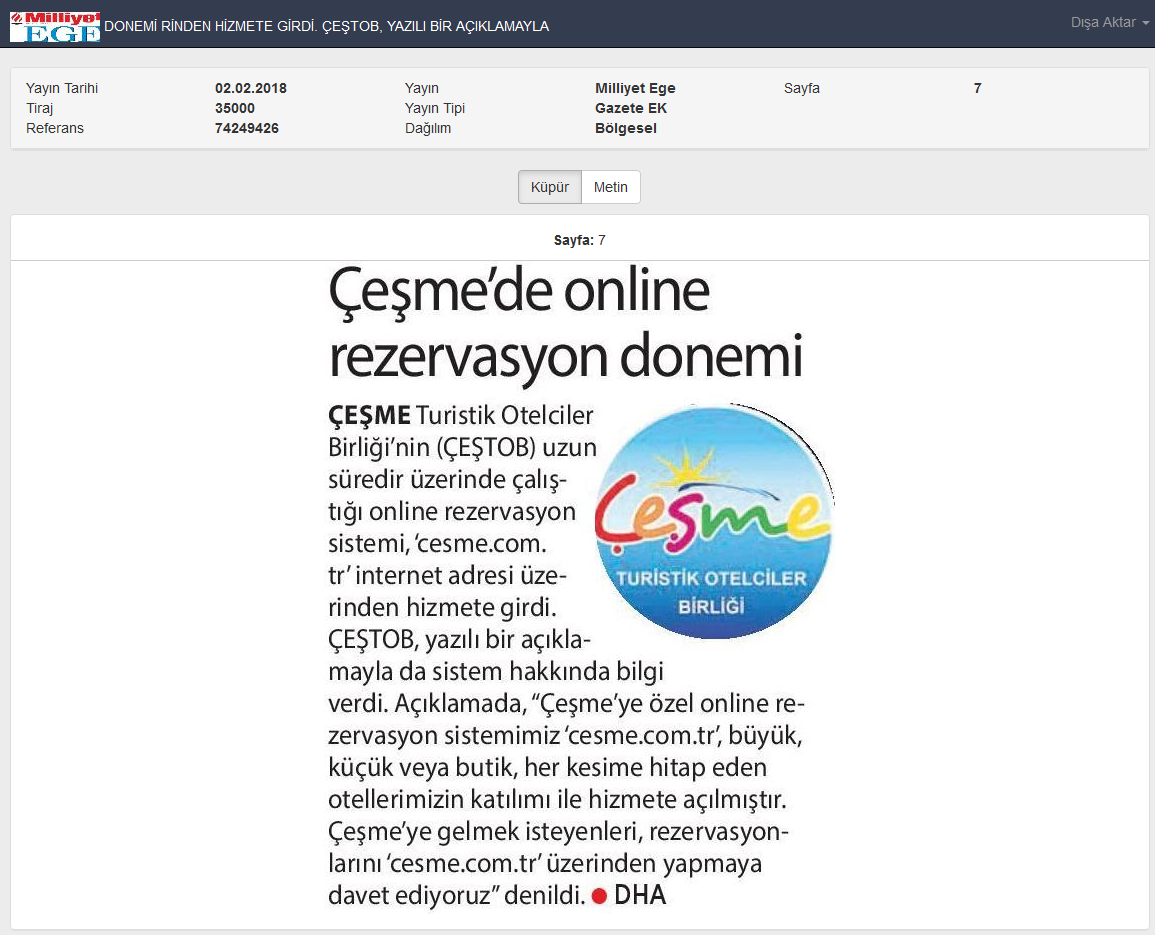Switch to the Metin tab
Image resolution: width=1155 pixels, height=935 pixels.
pos(611,187)
